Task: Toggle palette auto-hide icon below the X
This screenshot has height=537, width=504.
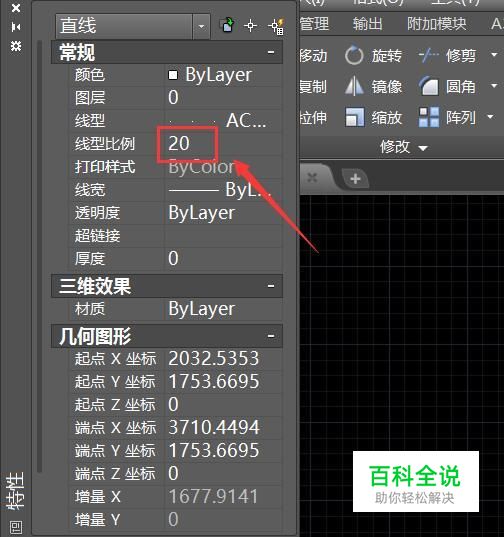Action: [x=16, y=27]
